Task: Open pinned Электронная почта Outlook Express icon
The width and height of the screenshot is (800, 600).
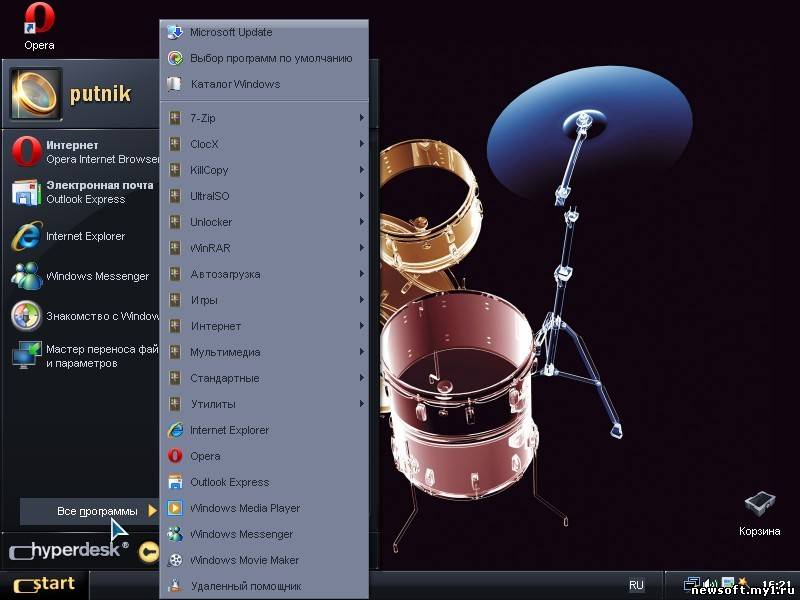Action: 27,192
